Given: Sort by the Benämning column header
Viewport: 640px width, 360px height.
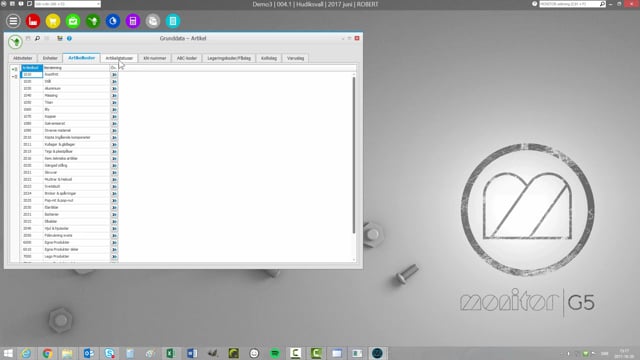Looking at the screenshot, I should pyautogui.click(x=76, y=68).
